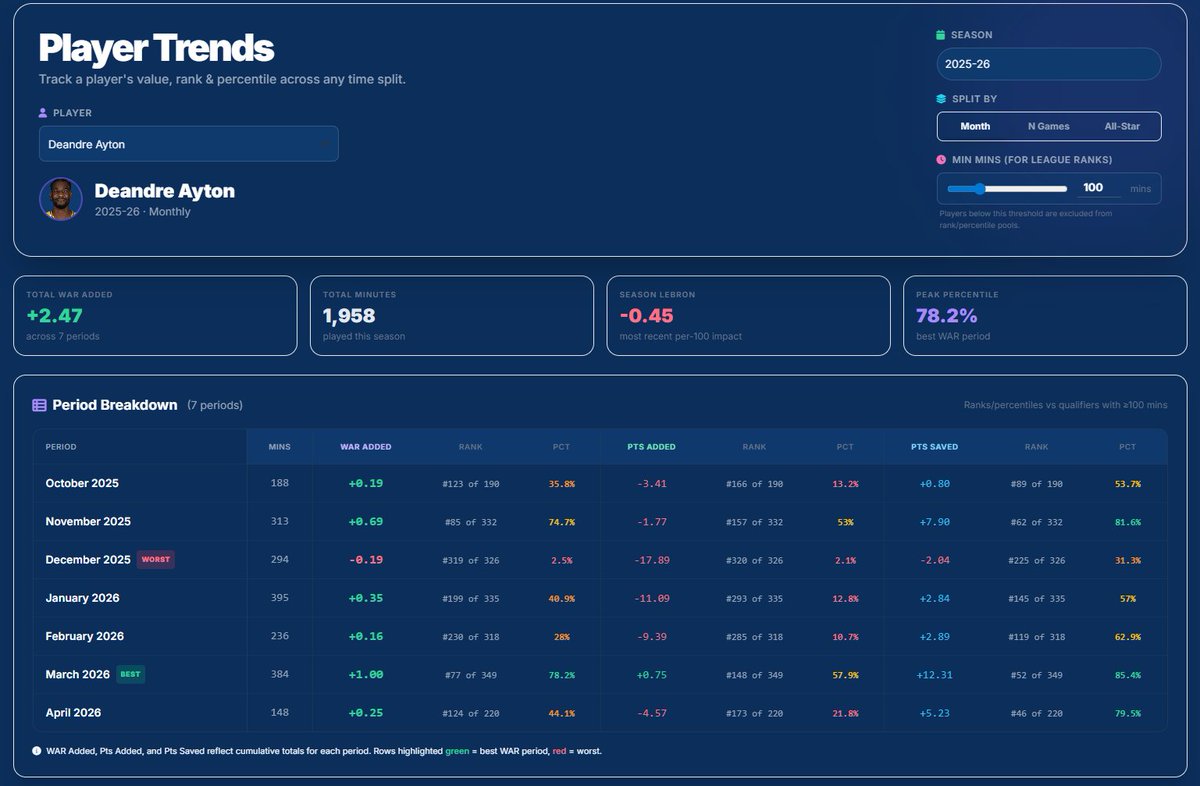Sort by the PTS SAVED column header
The image size is (1200, 786).
point(934,447)
